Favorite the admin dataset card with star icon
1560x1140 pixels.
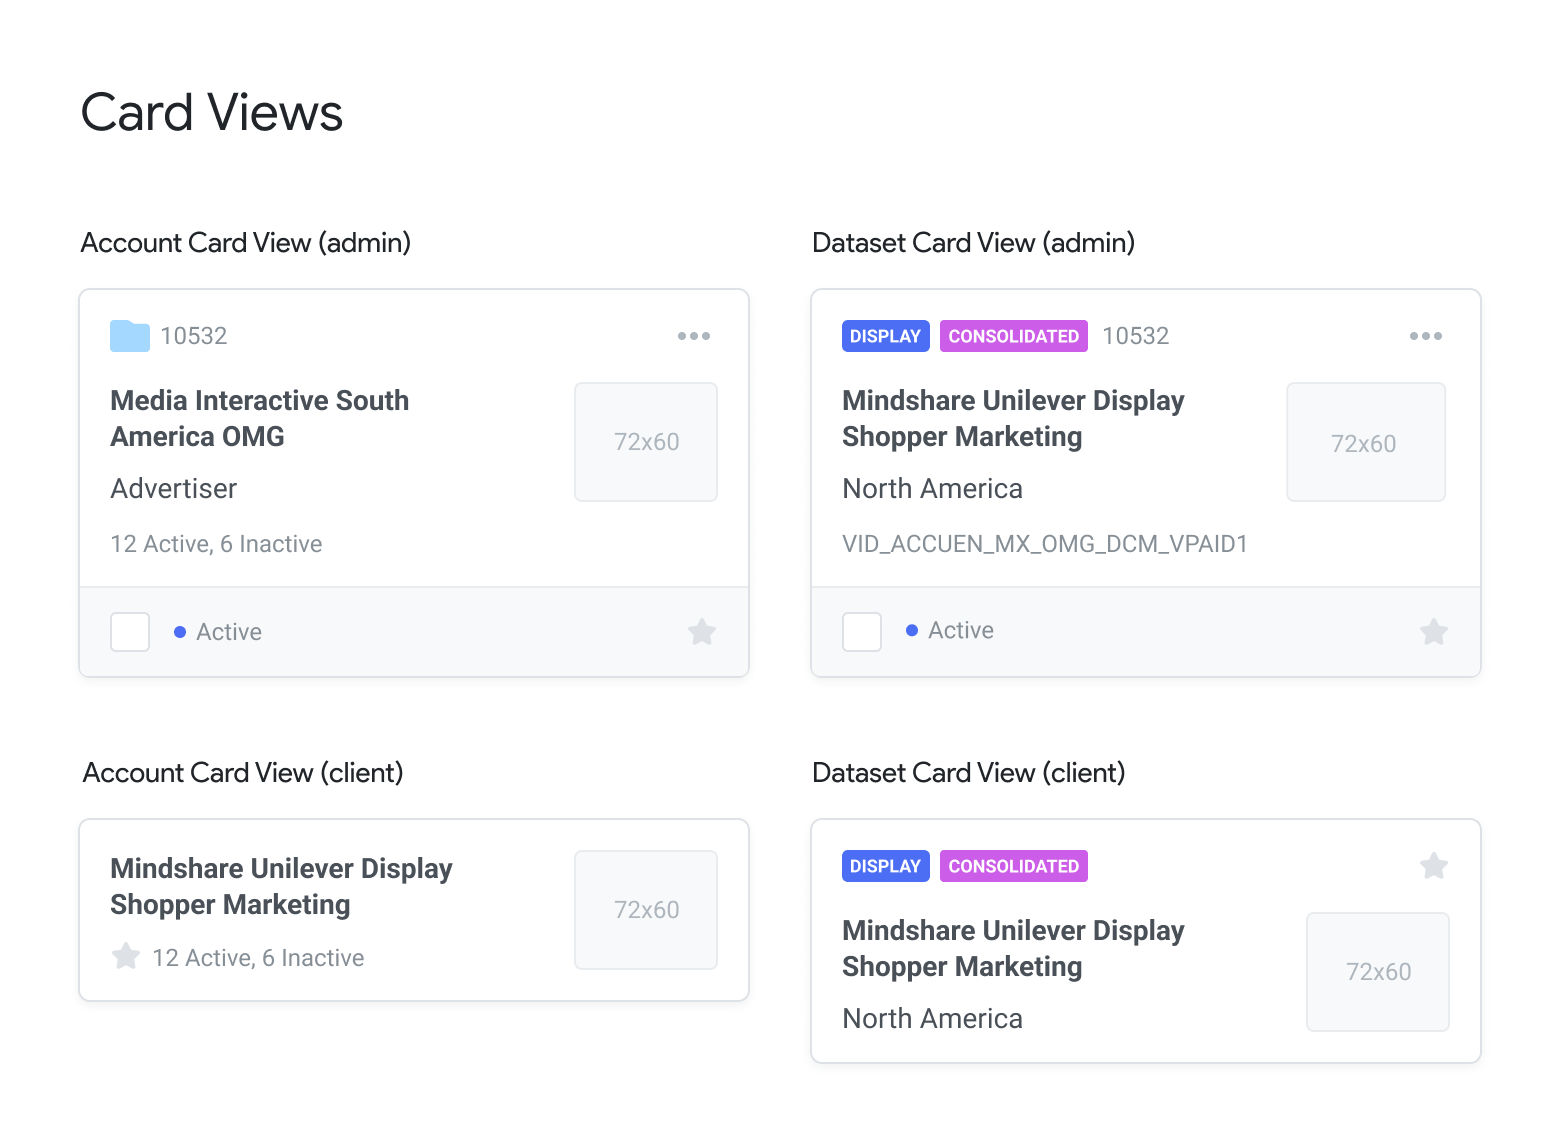pyautogui.click(x=1433, y=632)
